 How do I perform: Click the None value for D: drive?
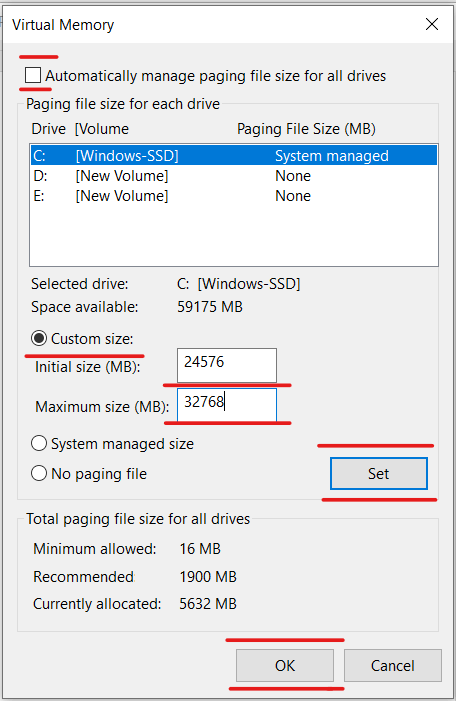[x=293, y=176]
